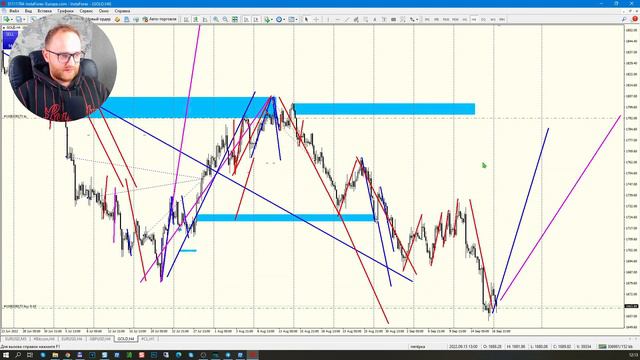Screen dimensions: 640x360
Task: Expand the New chart dropdown arrow
Action: point(12,19)
